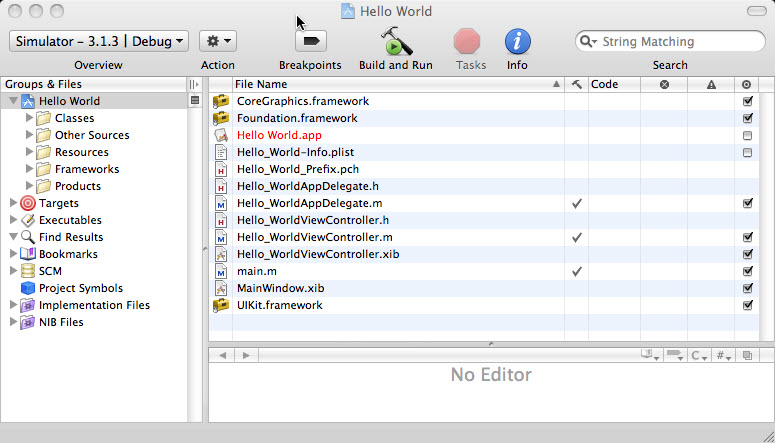Image resolution: width=775 pixels, height=443 pixels.
Task: Click the errors column header icon
Action: pos(664,85)
